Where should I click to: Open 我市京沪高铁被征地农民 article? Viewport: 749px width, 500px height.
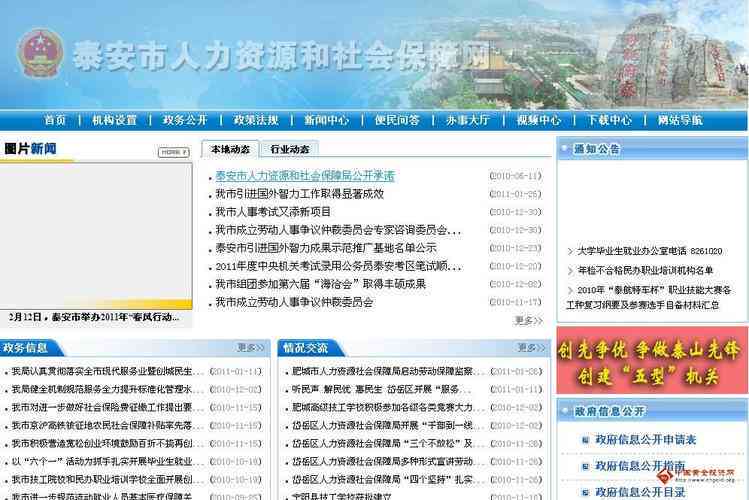pyautogui.click(x=107, y=426)
